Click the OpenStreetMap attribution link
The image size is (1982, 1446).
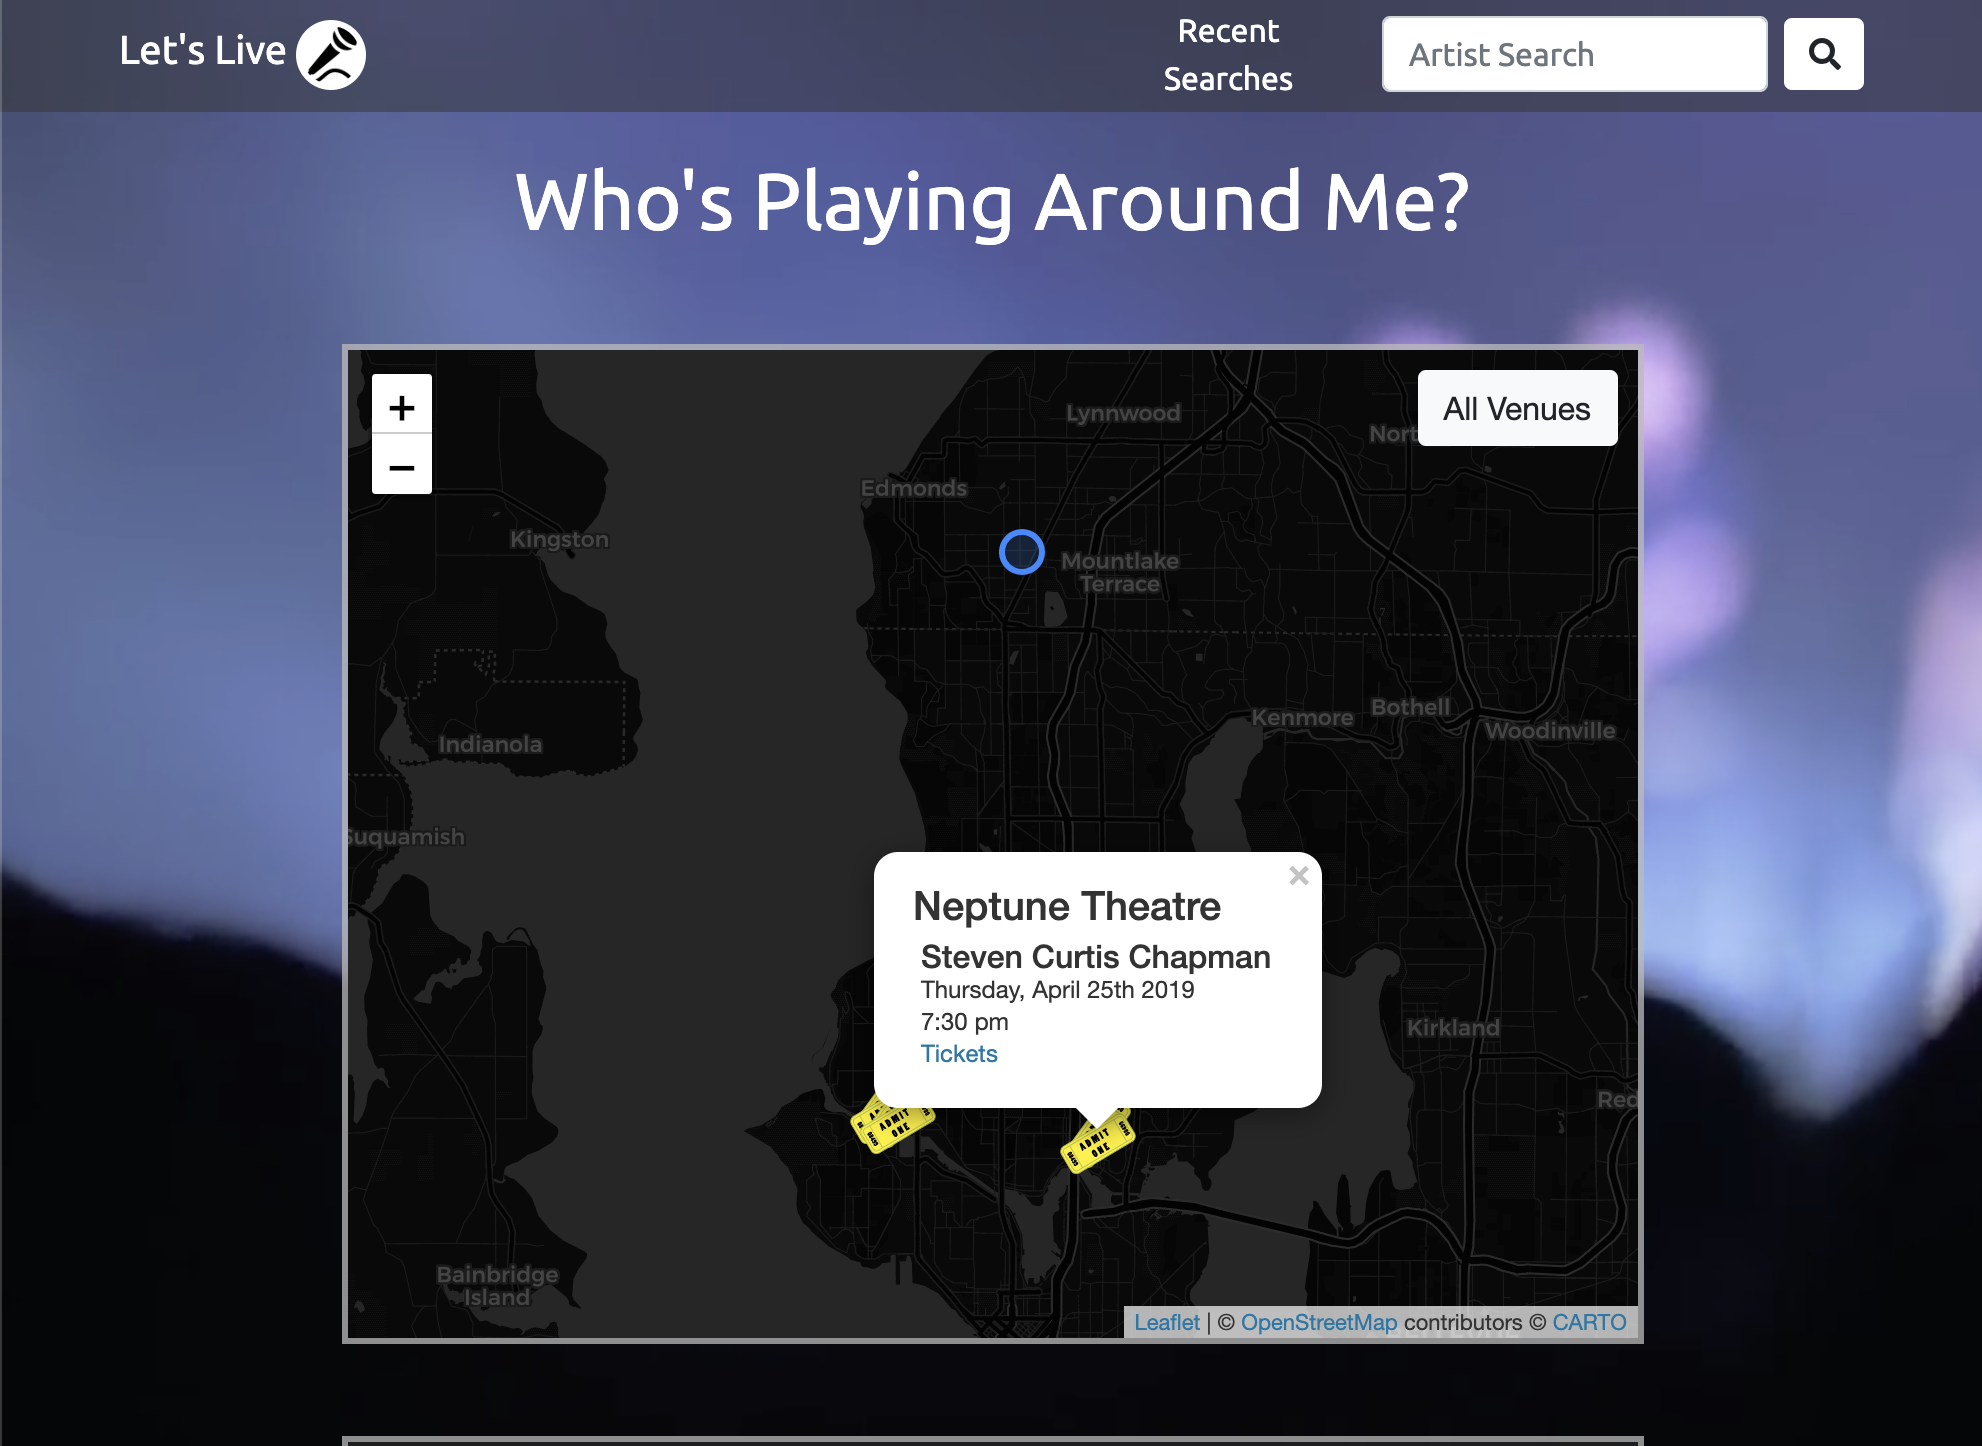click(1322, 1321)
